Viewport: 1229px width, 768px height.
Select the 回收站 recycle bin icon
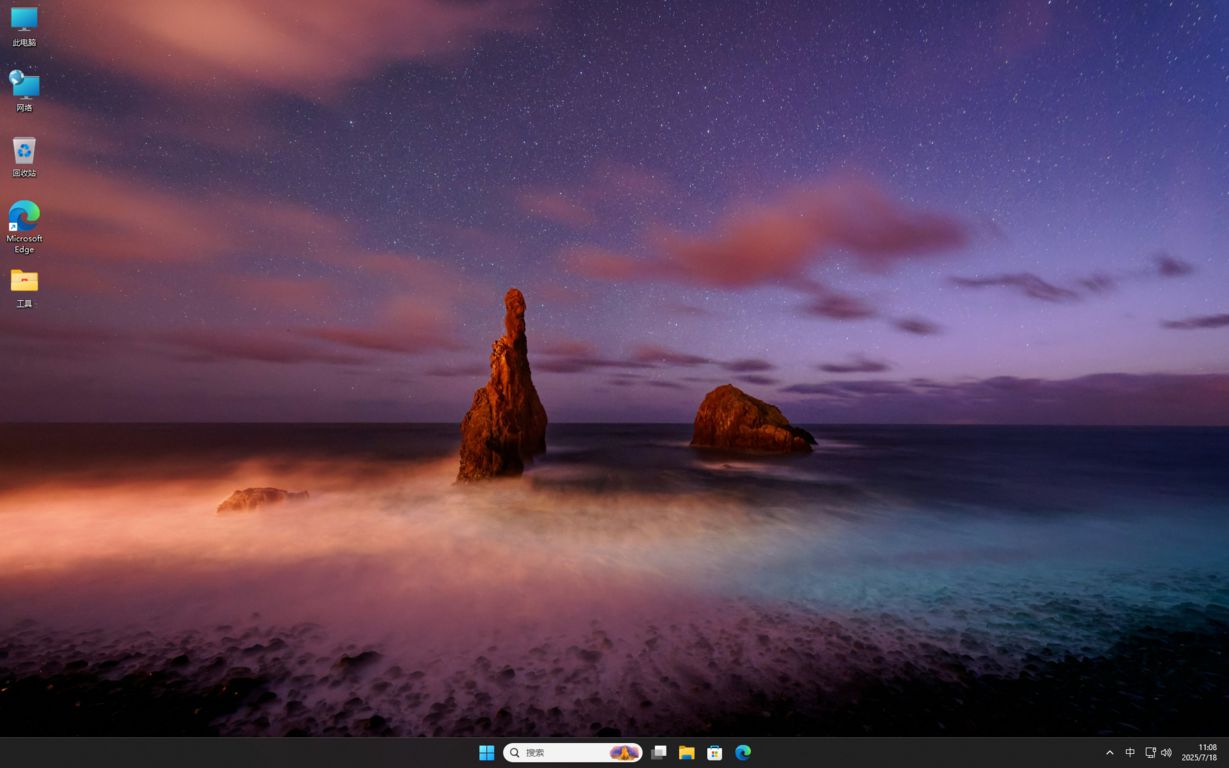coord(24,155)
